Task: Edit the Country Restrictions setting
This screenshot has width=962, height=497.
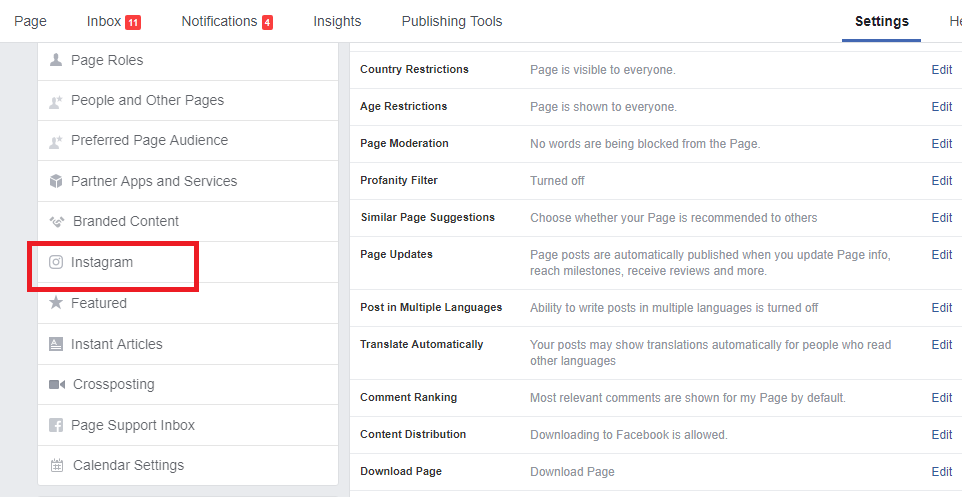Action: pos(942,69)
